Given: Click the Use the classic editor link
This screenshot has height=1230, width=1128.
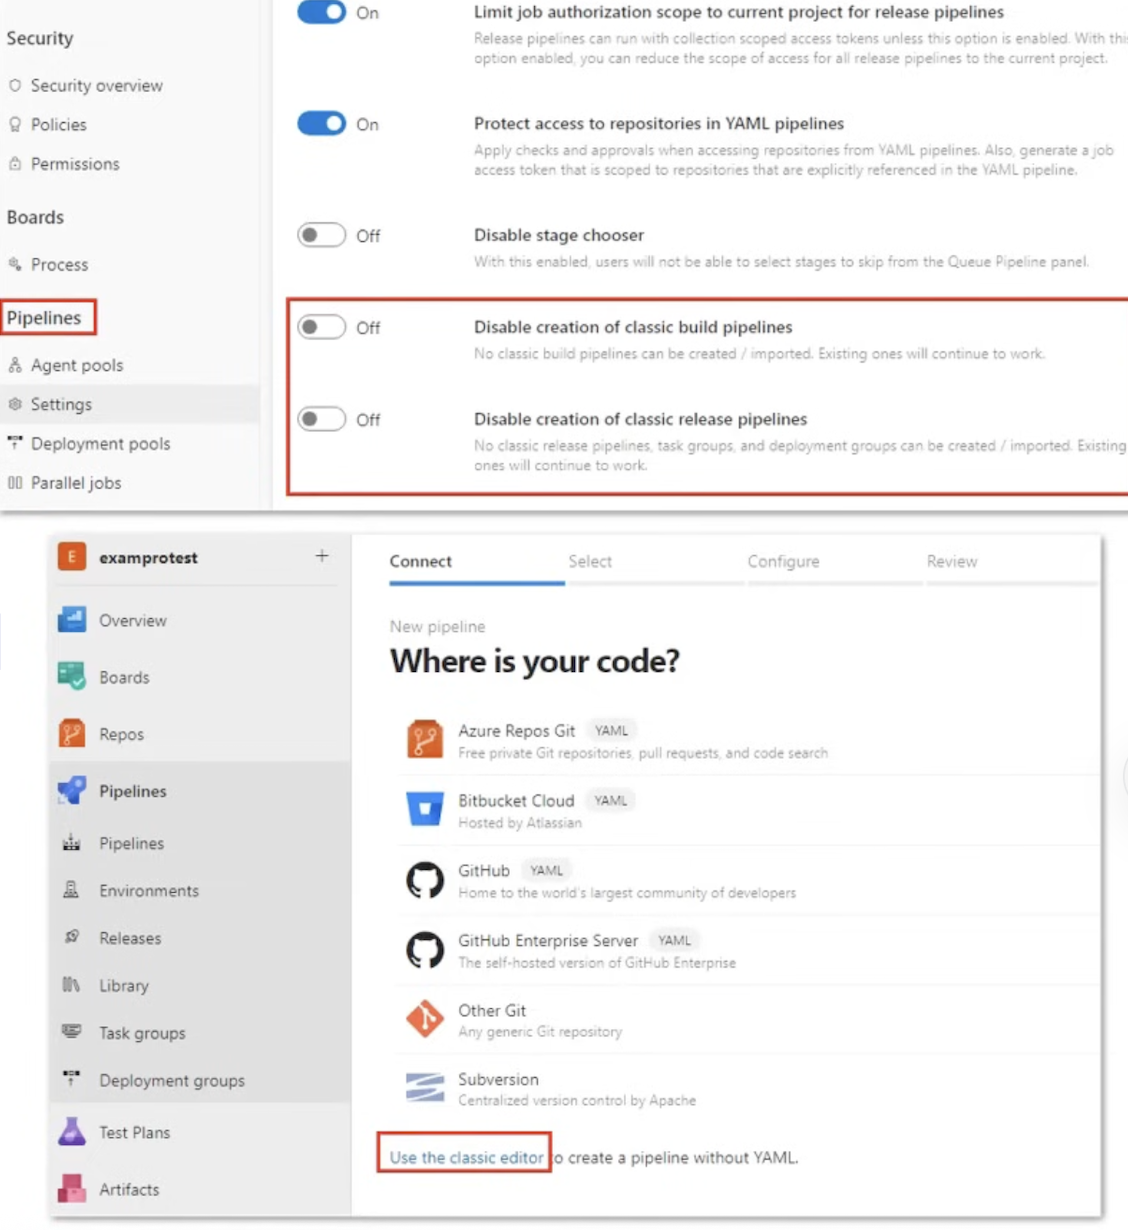Looking at the screenshot, I should 466,1157.
